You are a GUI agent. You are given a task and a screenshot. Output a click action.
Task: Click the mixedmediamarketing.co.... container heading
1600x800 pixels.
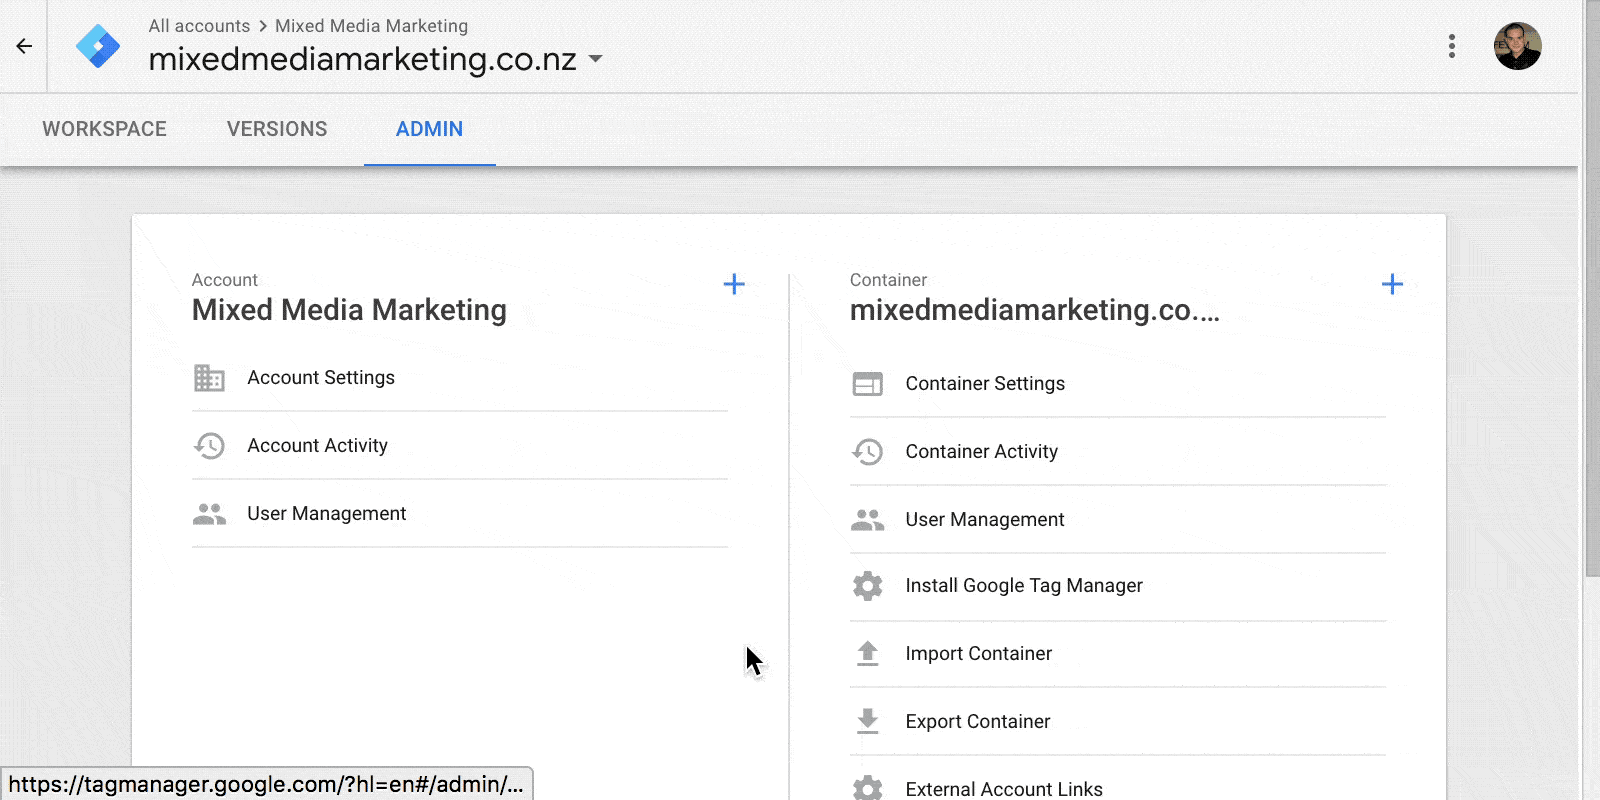1034,310
